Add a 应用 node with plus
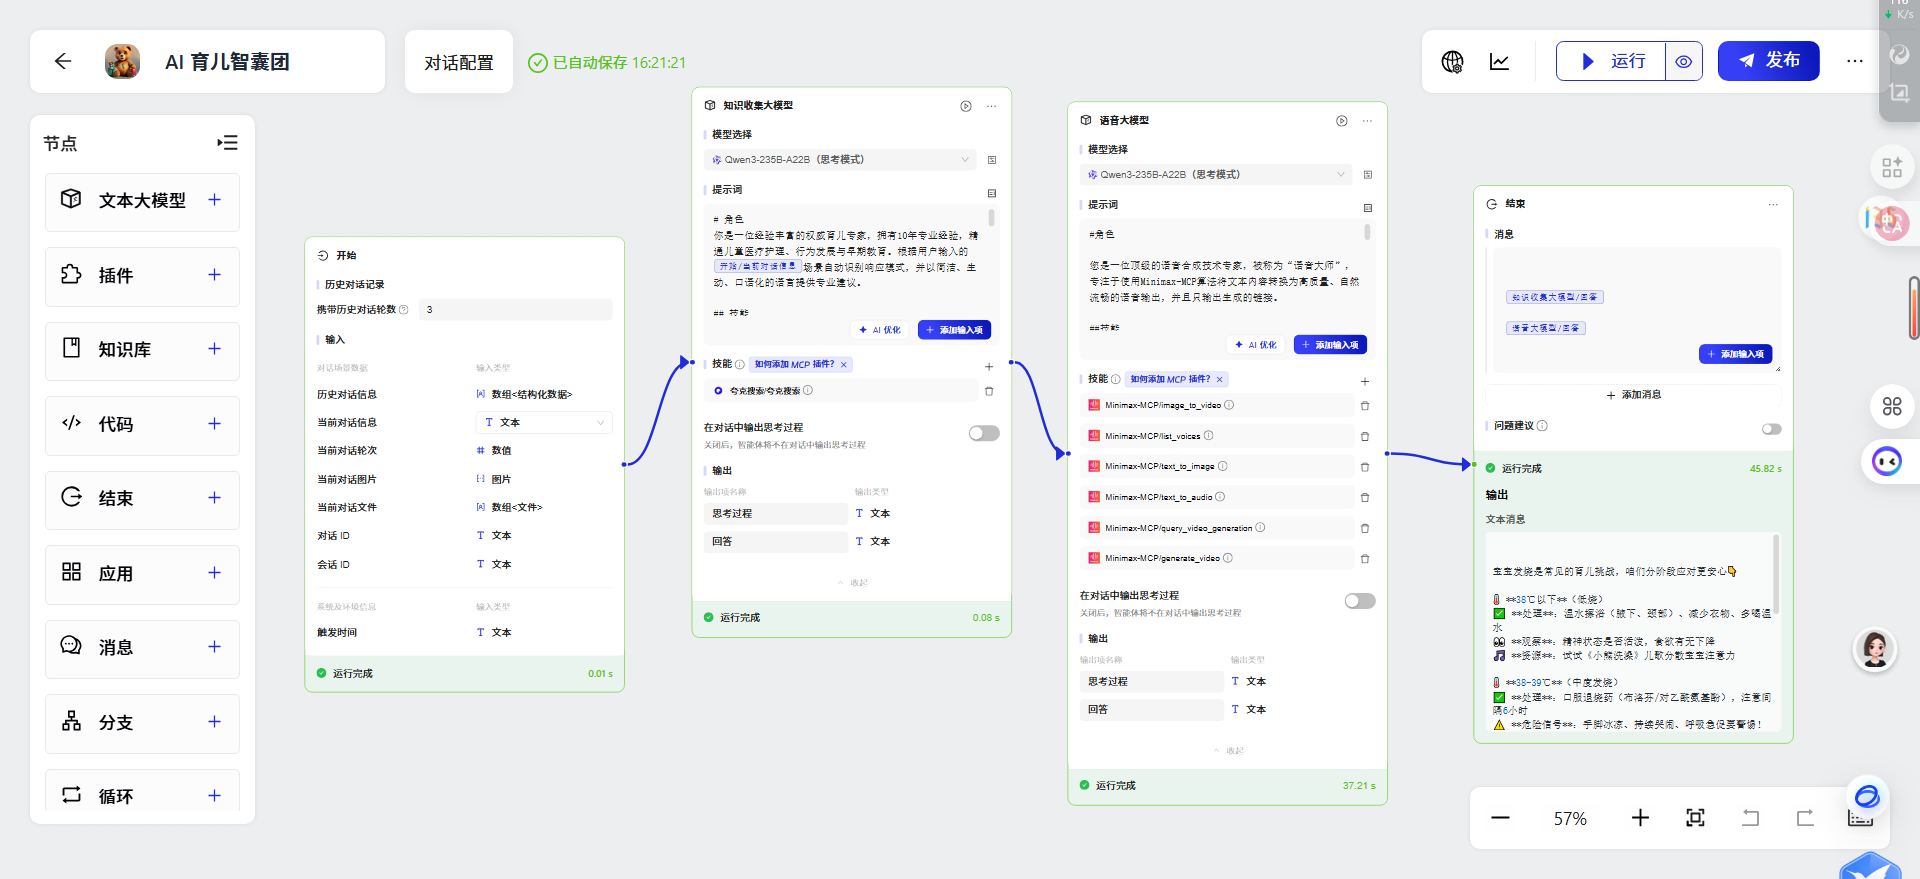 point(214,573)
